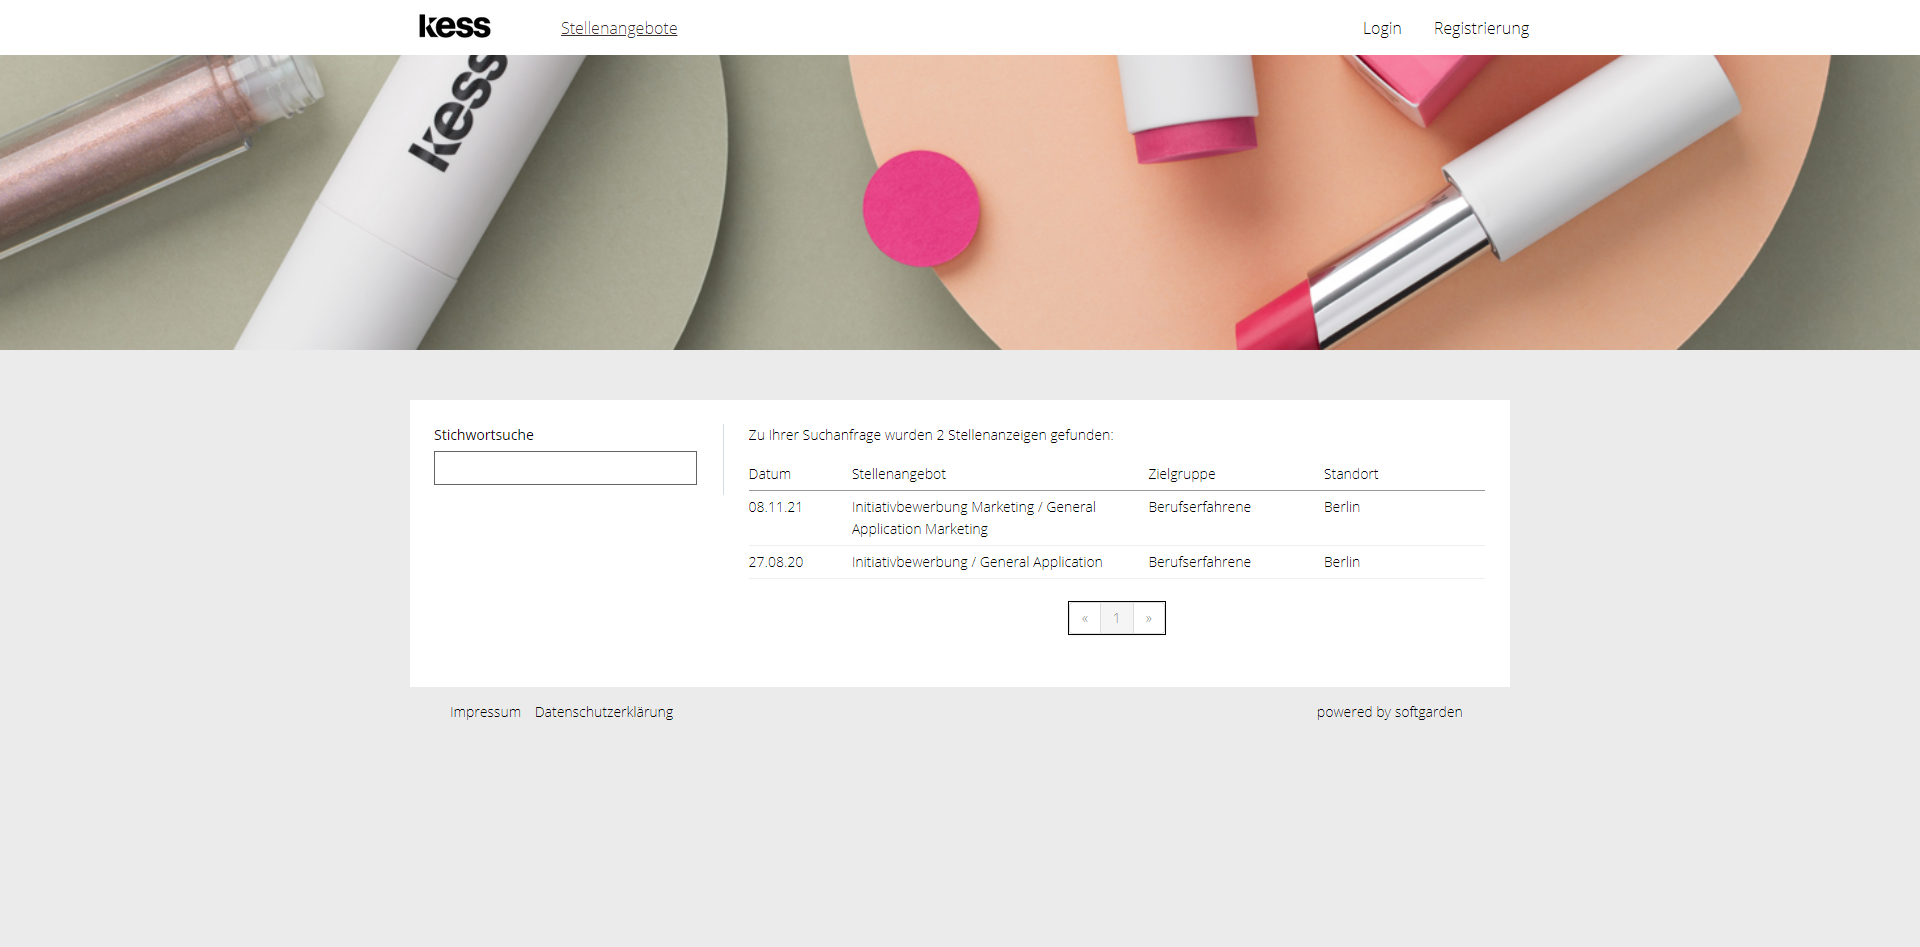Click Berlin in the 08.11.21 row
The image size is (1920, 947).
(x=1342, y=507)
